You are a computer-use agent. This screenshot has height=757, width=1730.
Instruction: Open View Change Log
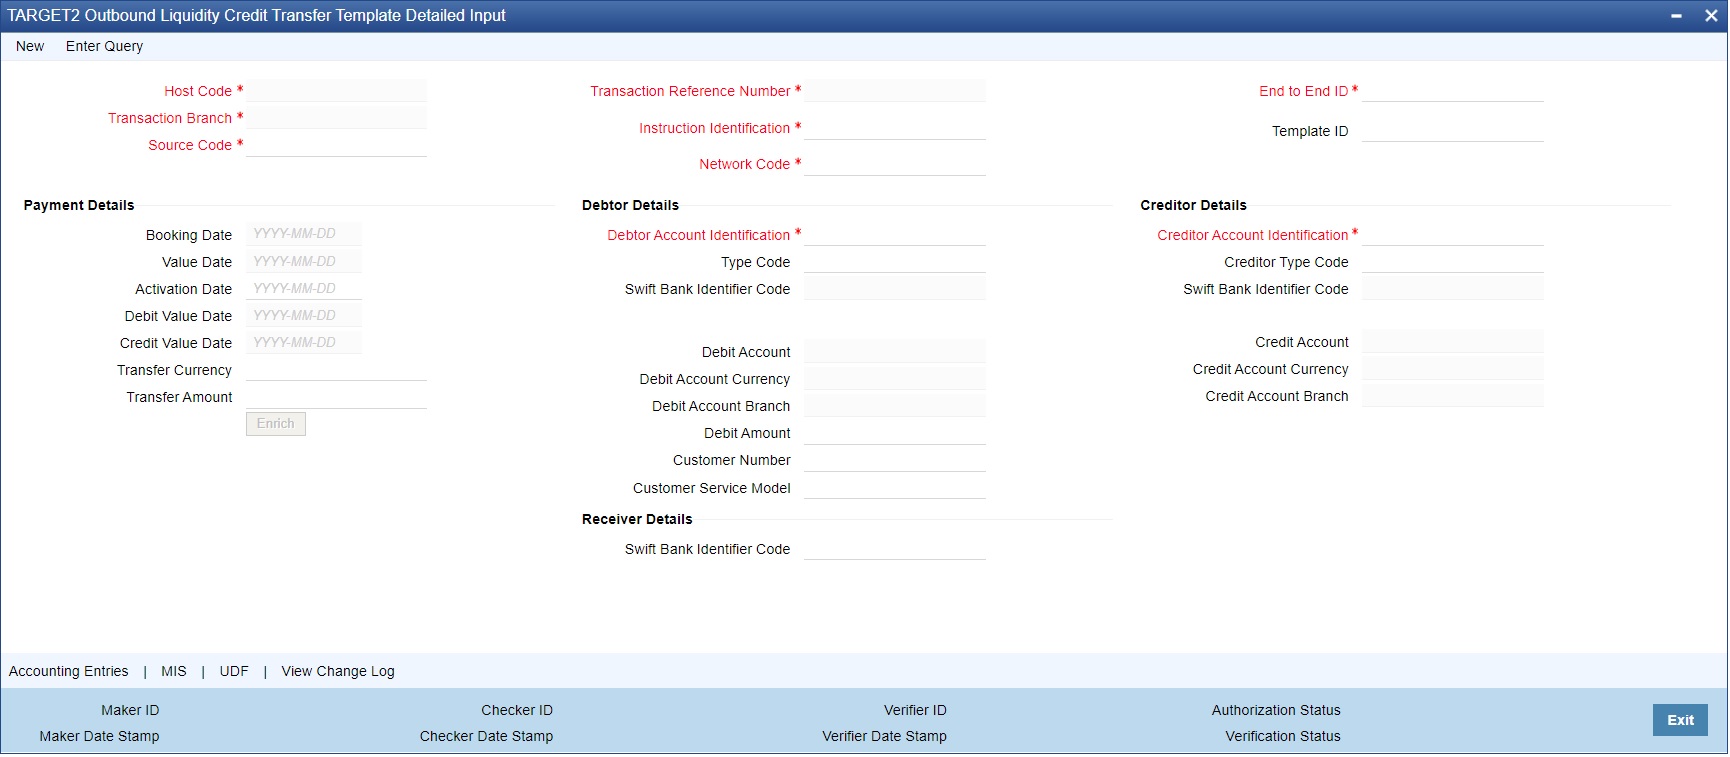[338, 671]
